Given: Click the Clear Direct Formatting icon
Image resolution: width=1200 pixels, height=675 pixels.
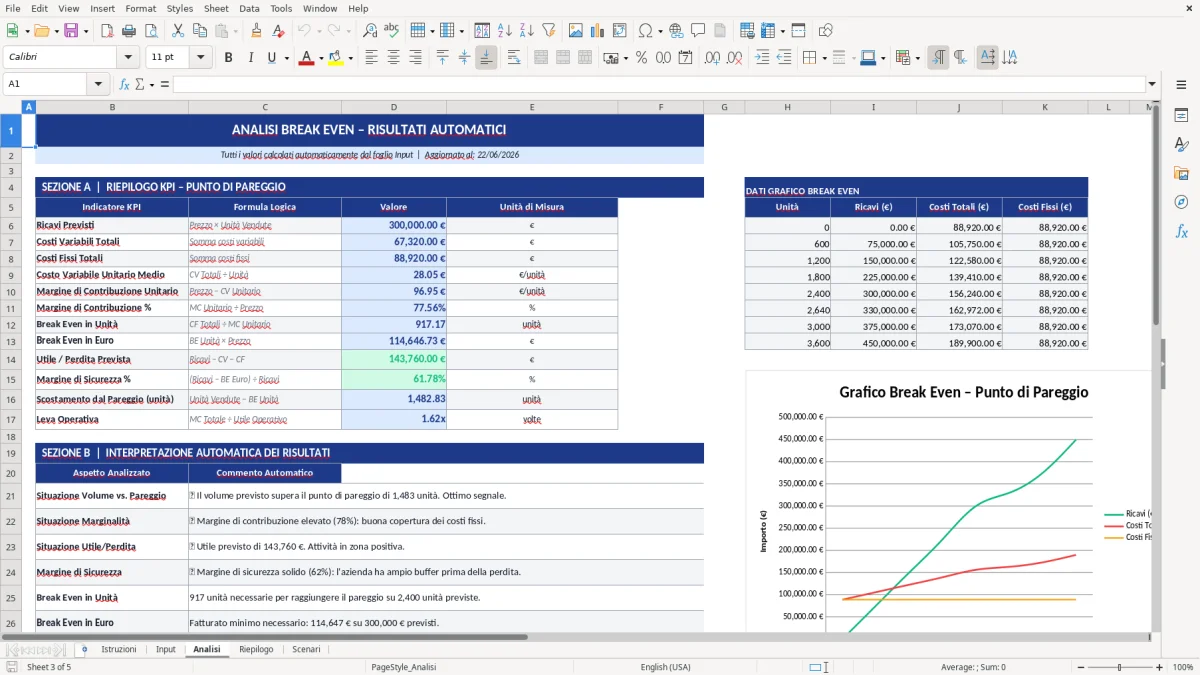Looking at the screenshot, I should pos(277,31).
